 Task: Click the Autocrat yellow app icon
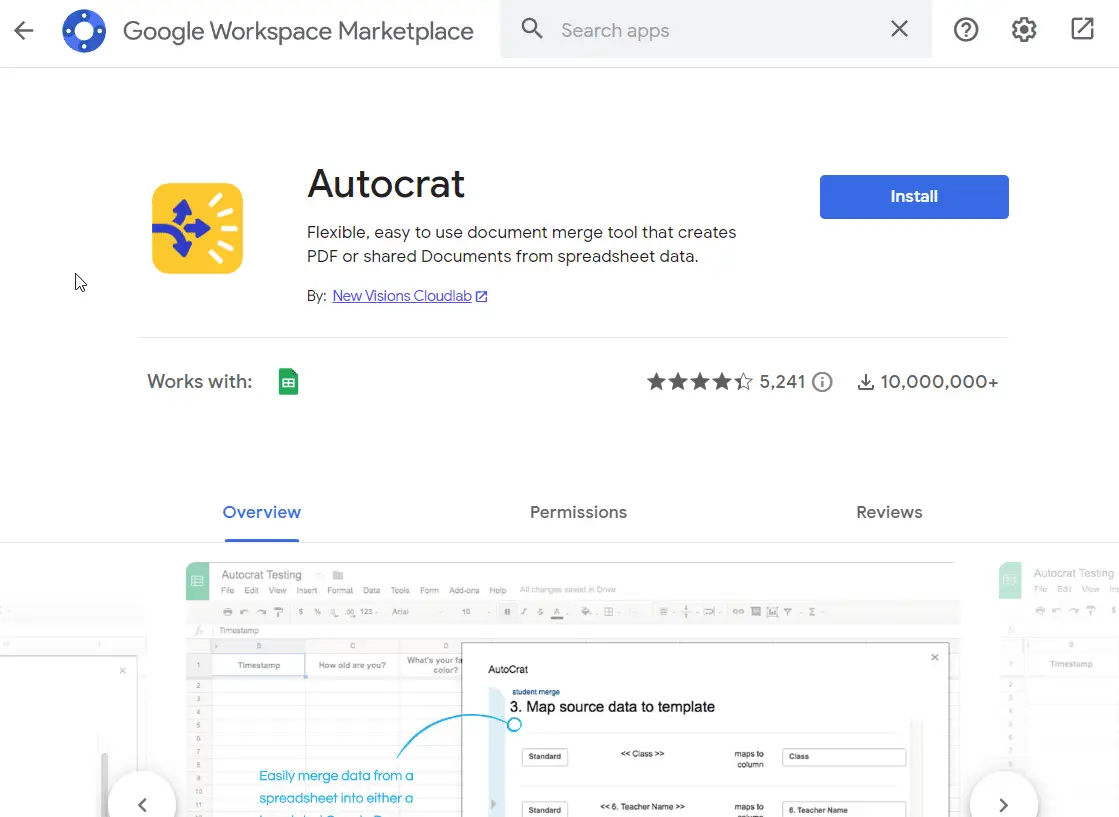point(197,228)
